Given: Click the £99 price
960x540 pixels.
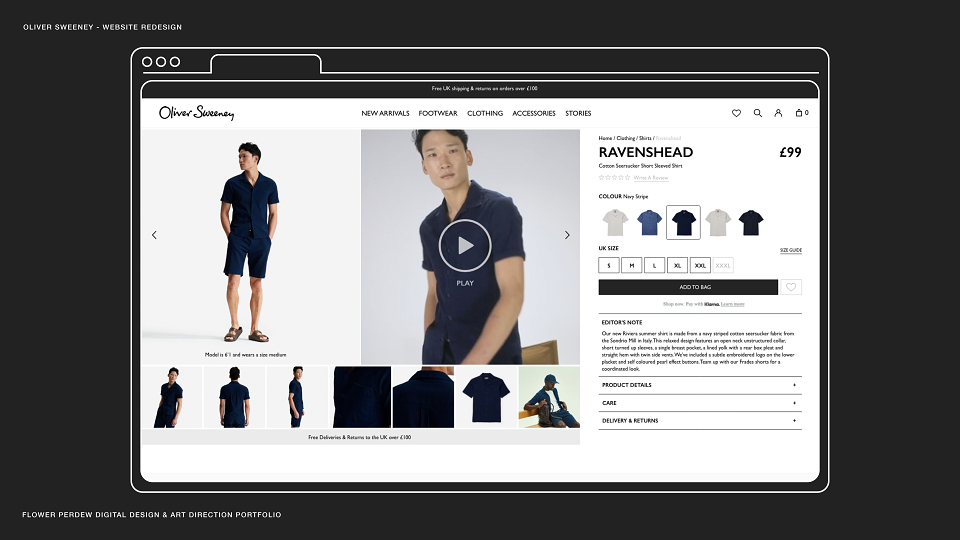Looking at the screenshot, I should pyautogui.click(x=790, y=152).
